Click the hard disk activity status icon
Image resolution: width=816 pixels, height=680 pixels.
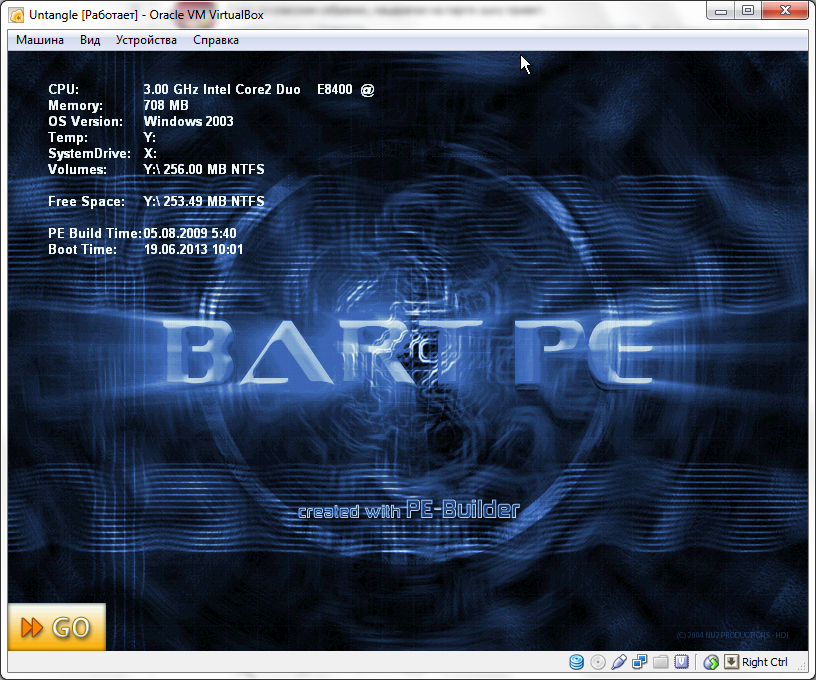tap(577, 662)
